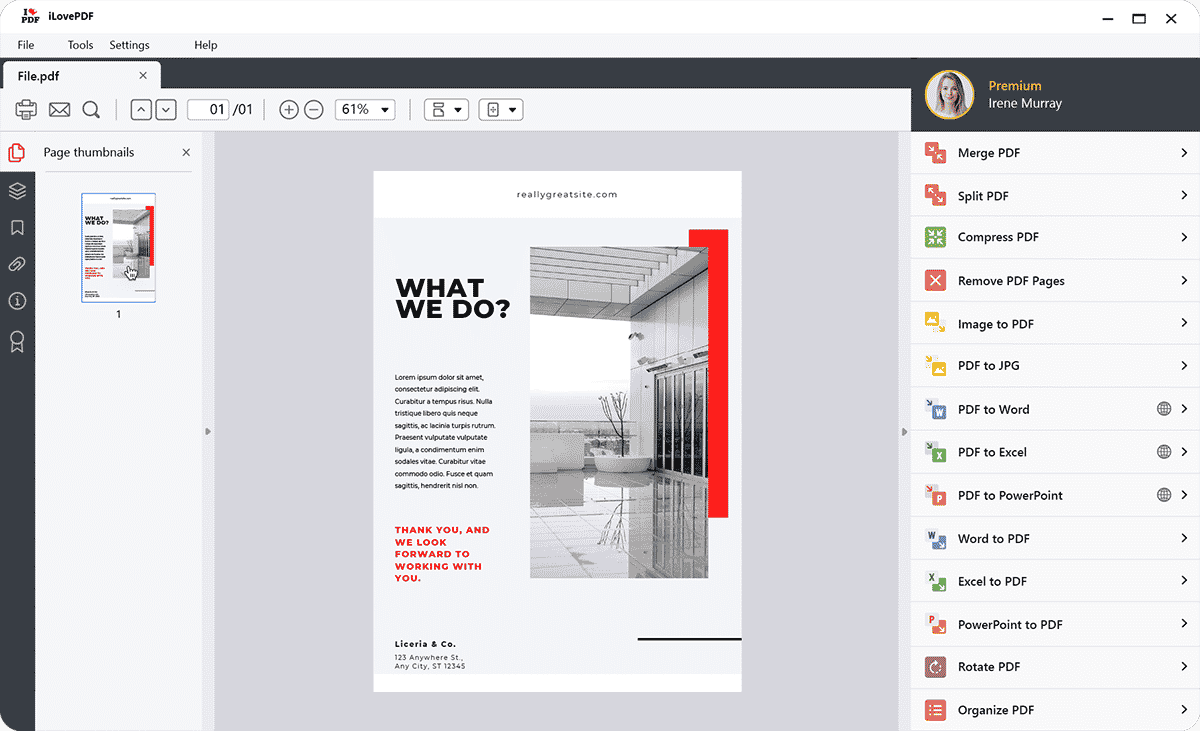This screenshot has width=1200, height=731.
Task: Click the print icon in toolbar
Action: click(26, 110)
